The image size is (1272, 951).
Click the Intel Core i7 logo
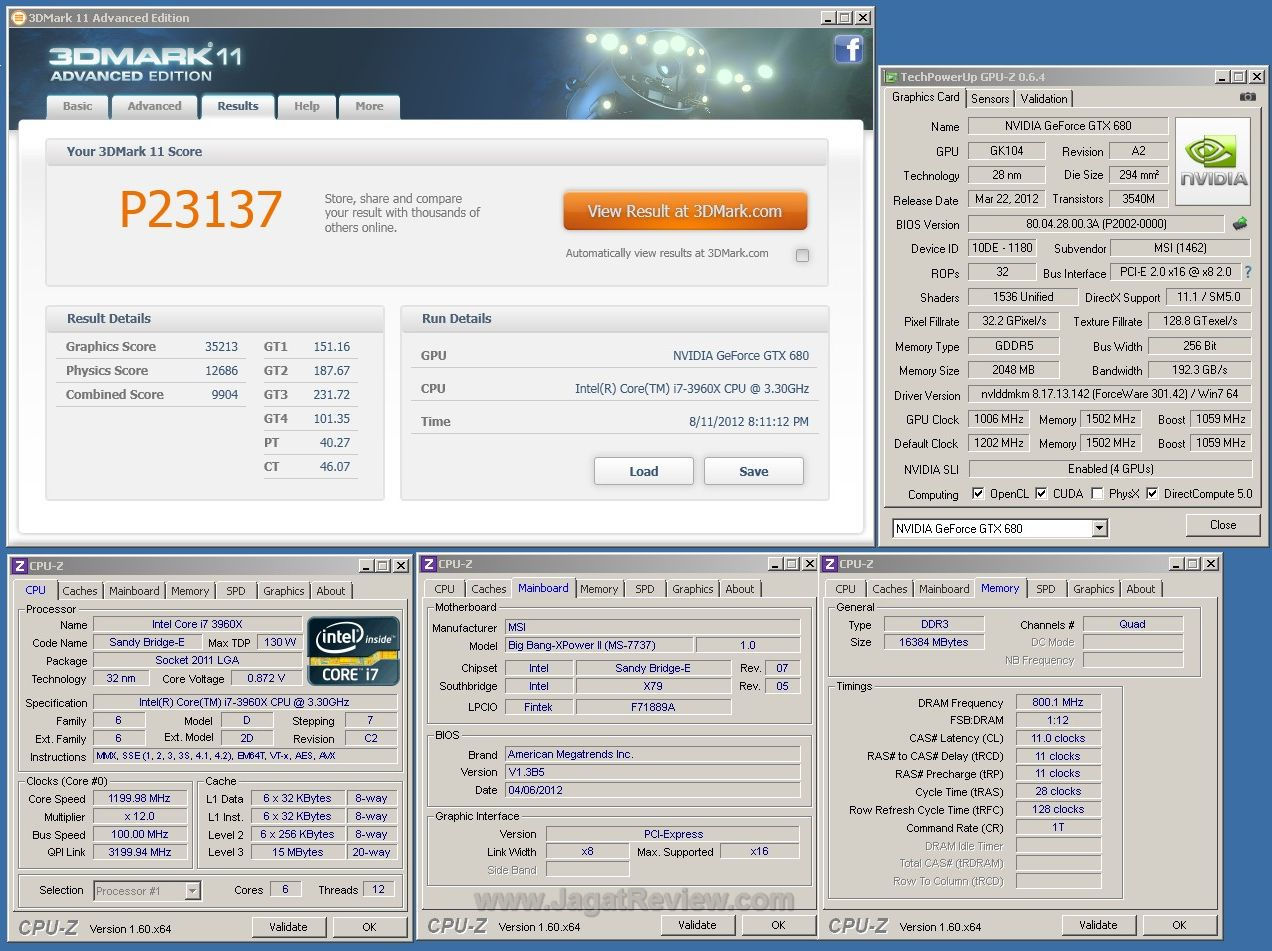pos(353,650)
